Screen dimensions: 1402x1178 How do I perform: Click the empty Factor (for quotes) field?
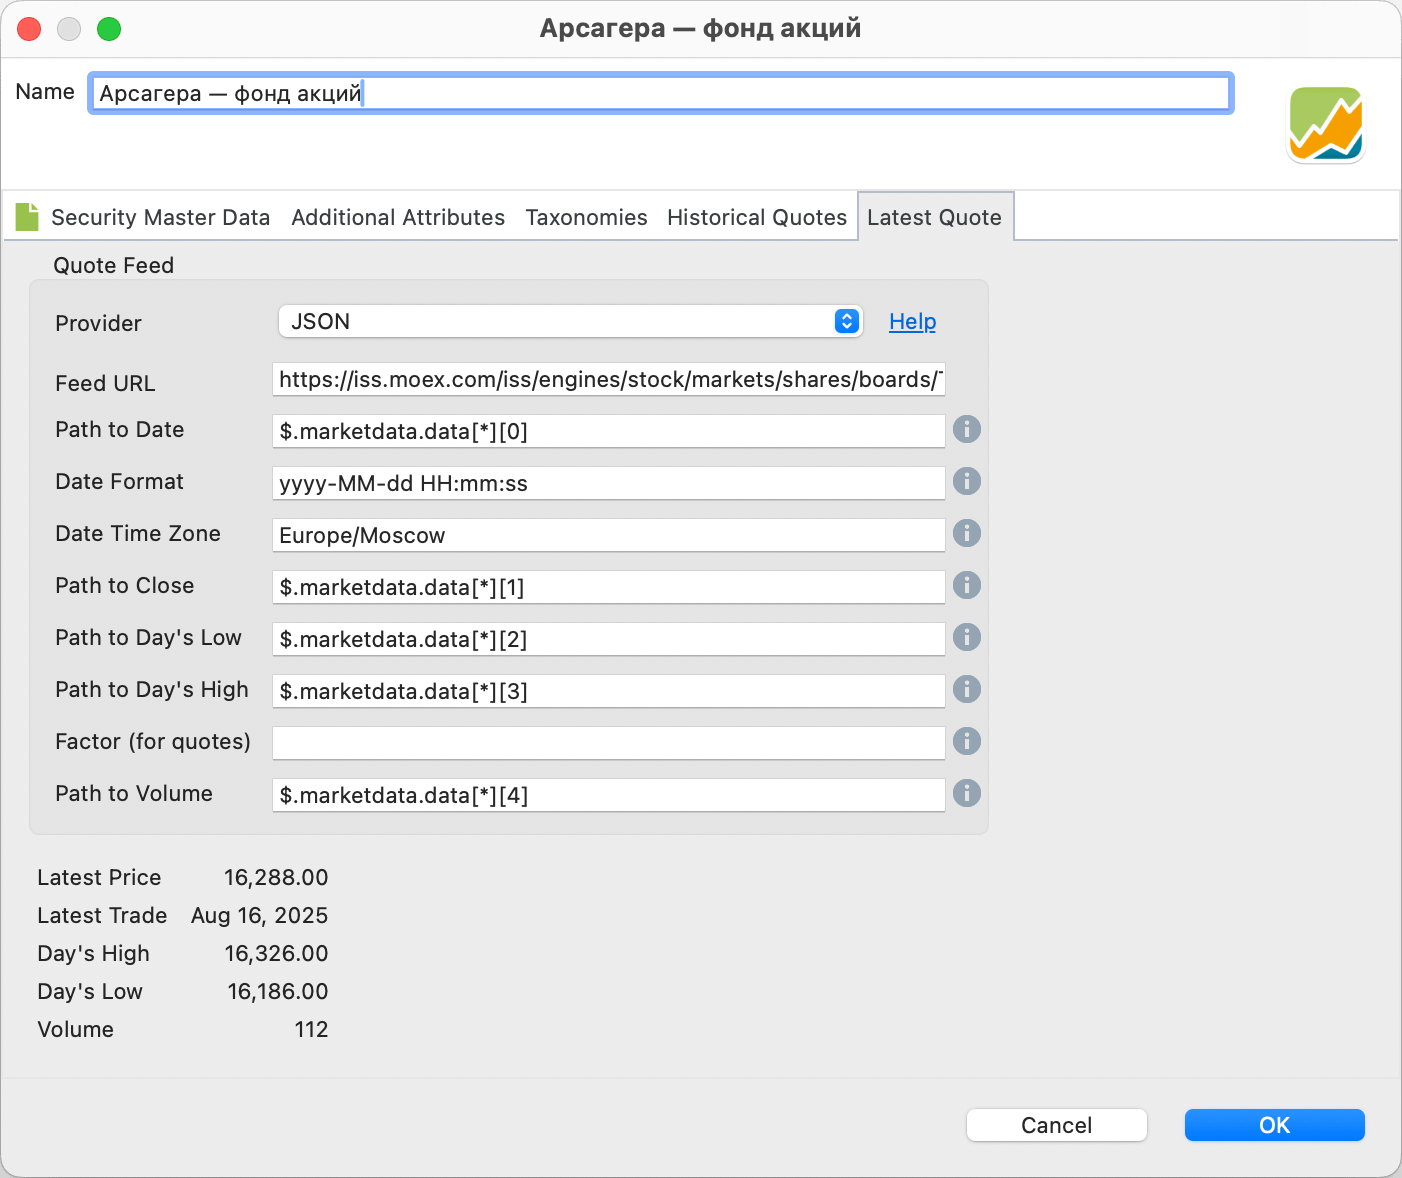point(608,743)
